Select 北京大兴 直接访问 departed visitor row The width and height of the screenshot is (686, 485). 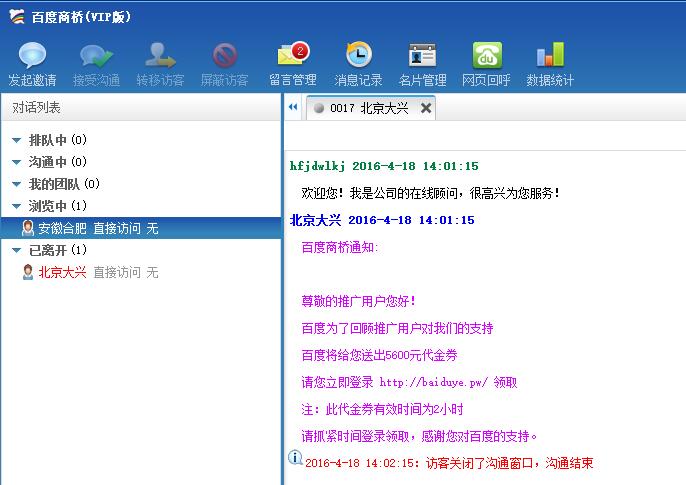[141, 272]
